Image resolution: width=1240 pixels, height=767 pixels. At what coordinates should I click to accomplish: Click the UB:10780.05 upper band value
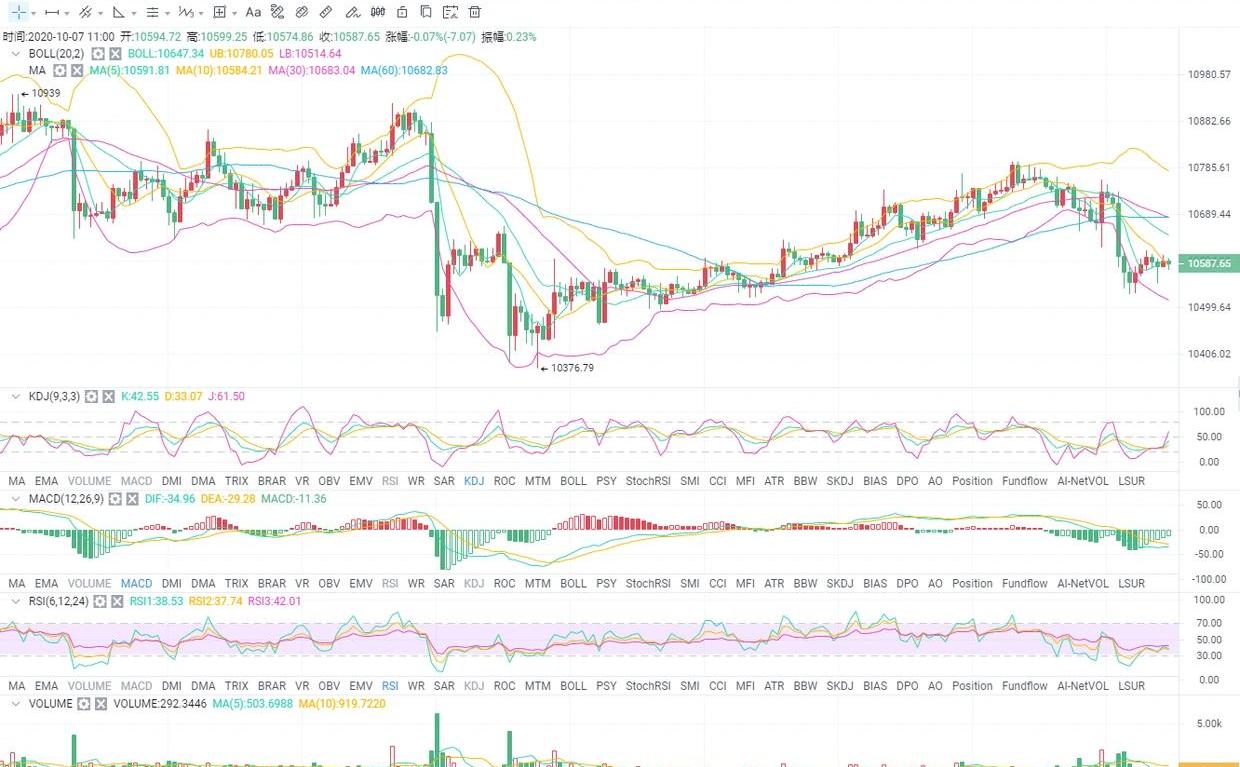click(x=241, y=53)
